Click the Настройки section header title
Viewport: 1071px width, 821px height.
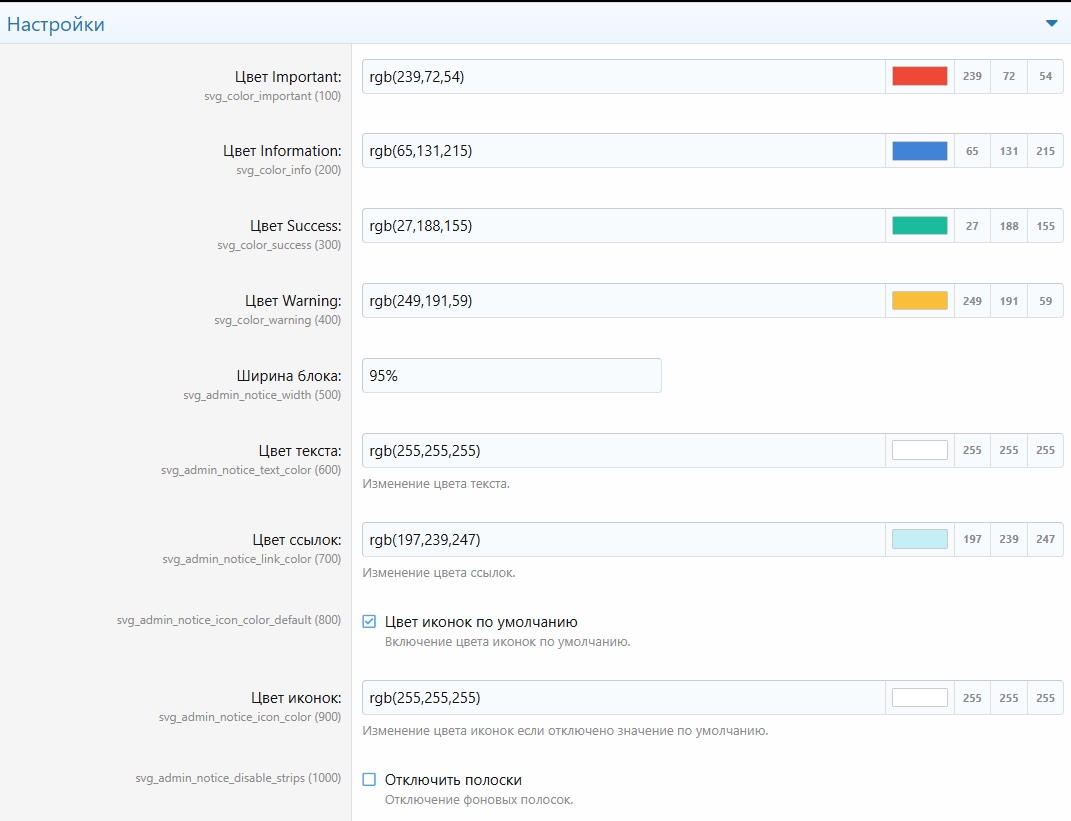pos(56,24)
